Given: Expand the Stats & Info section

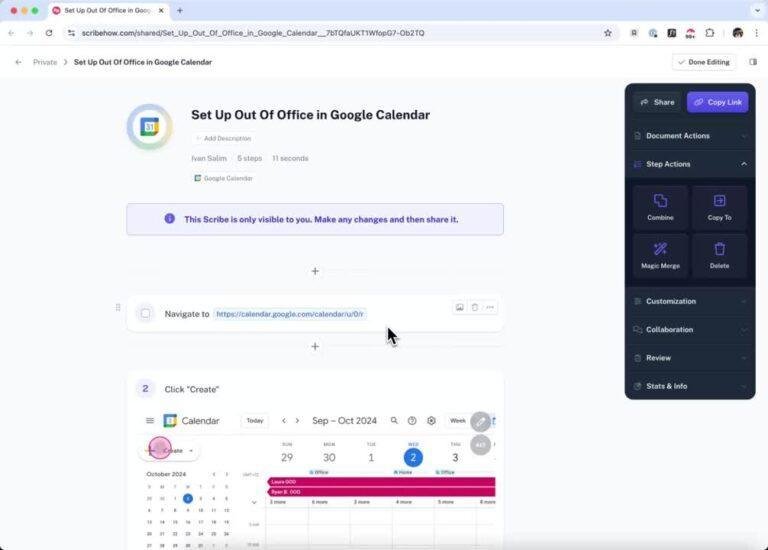Looking at the screenshot, I should (x=690, y=386).
